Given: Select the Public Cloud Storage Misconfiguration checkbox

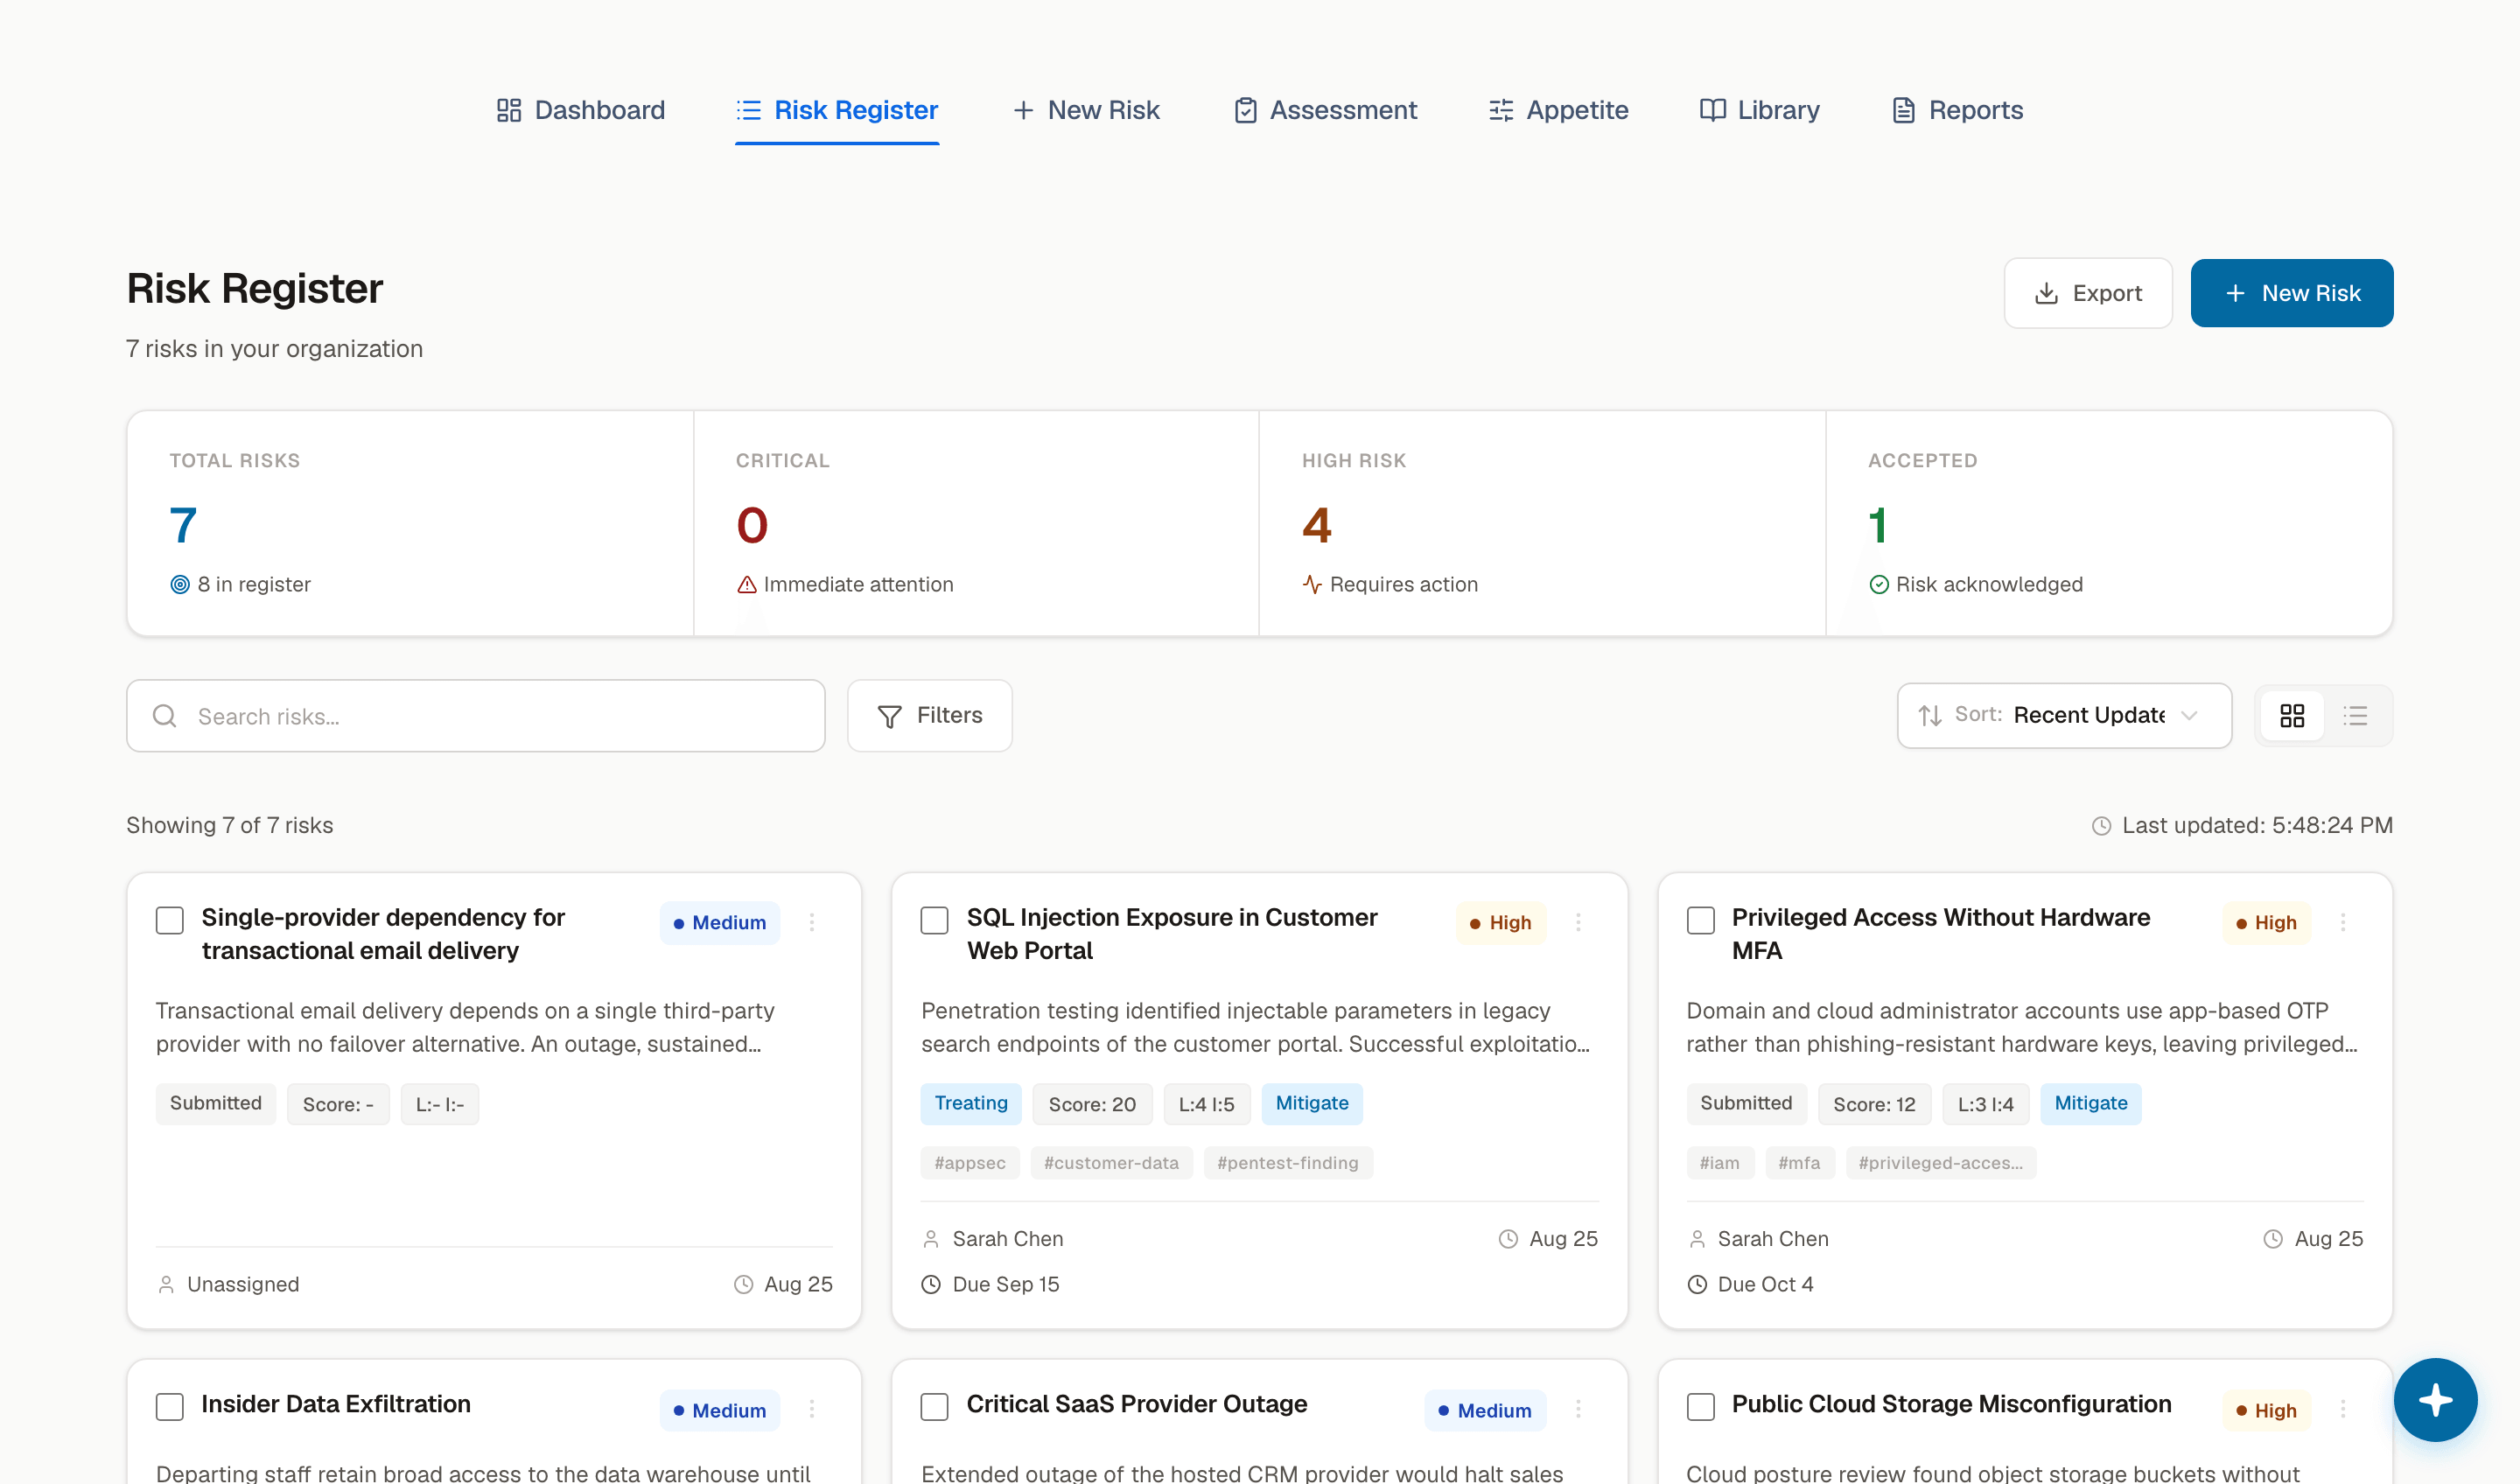Looking at the screenshot, I should [x=1701, y=1407].
